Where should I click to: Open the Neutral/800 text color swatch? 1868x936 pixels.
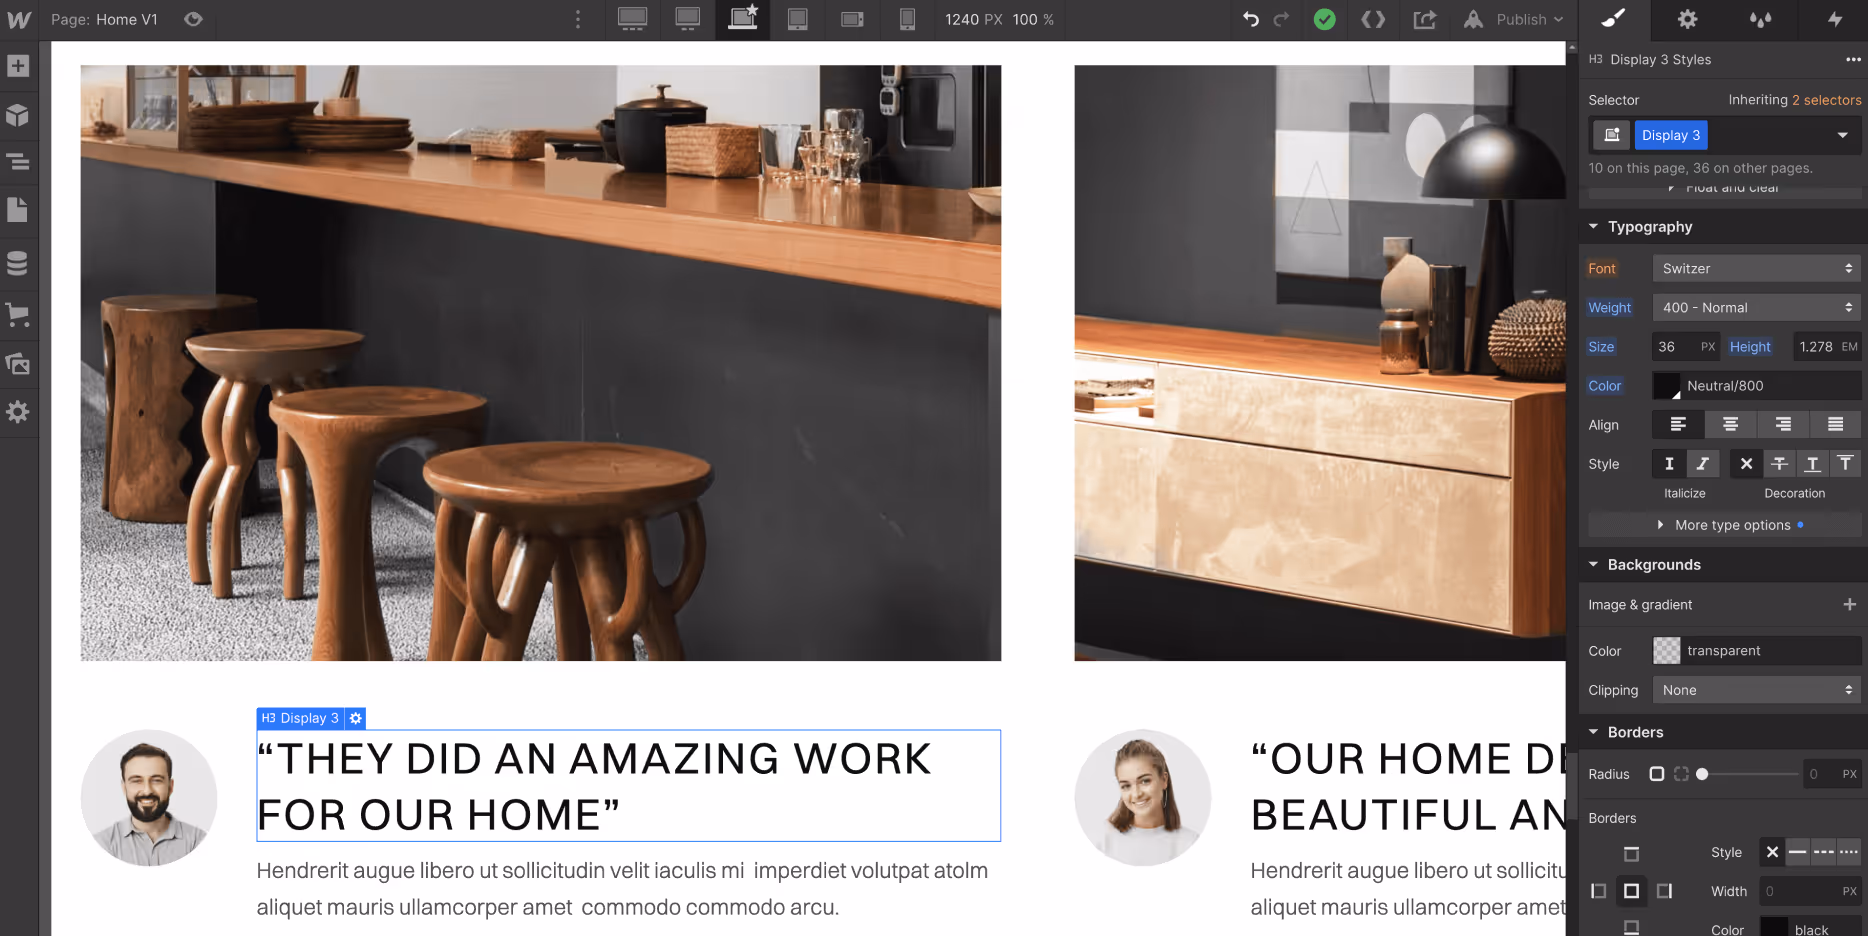coord(1667,386)
